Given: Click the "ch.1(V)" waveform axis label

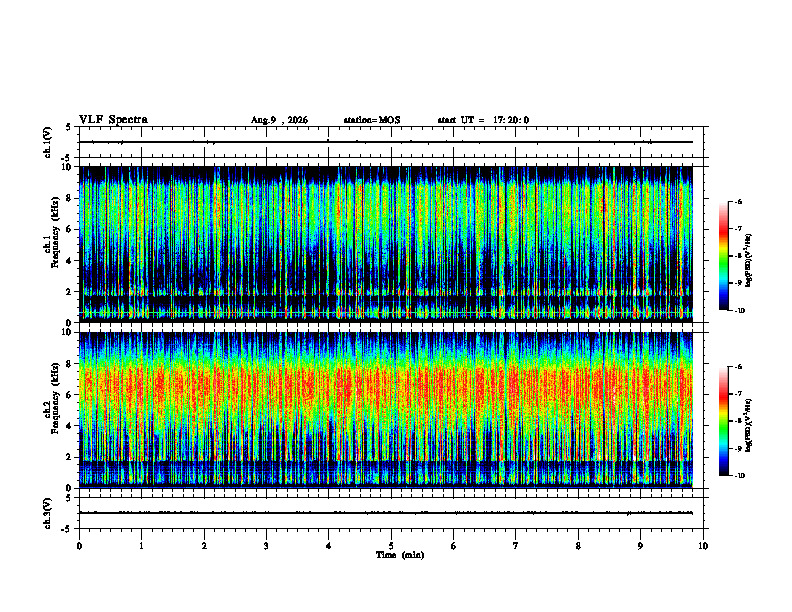Looking at the screenshot, I should coord(47,142).
